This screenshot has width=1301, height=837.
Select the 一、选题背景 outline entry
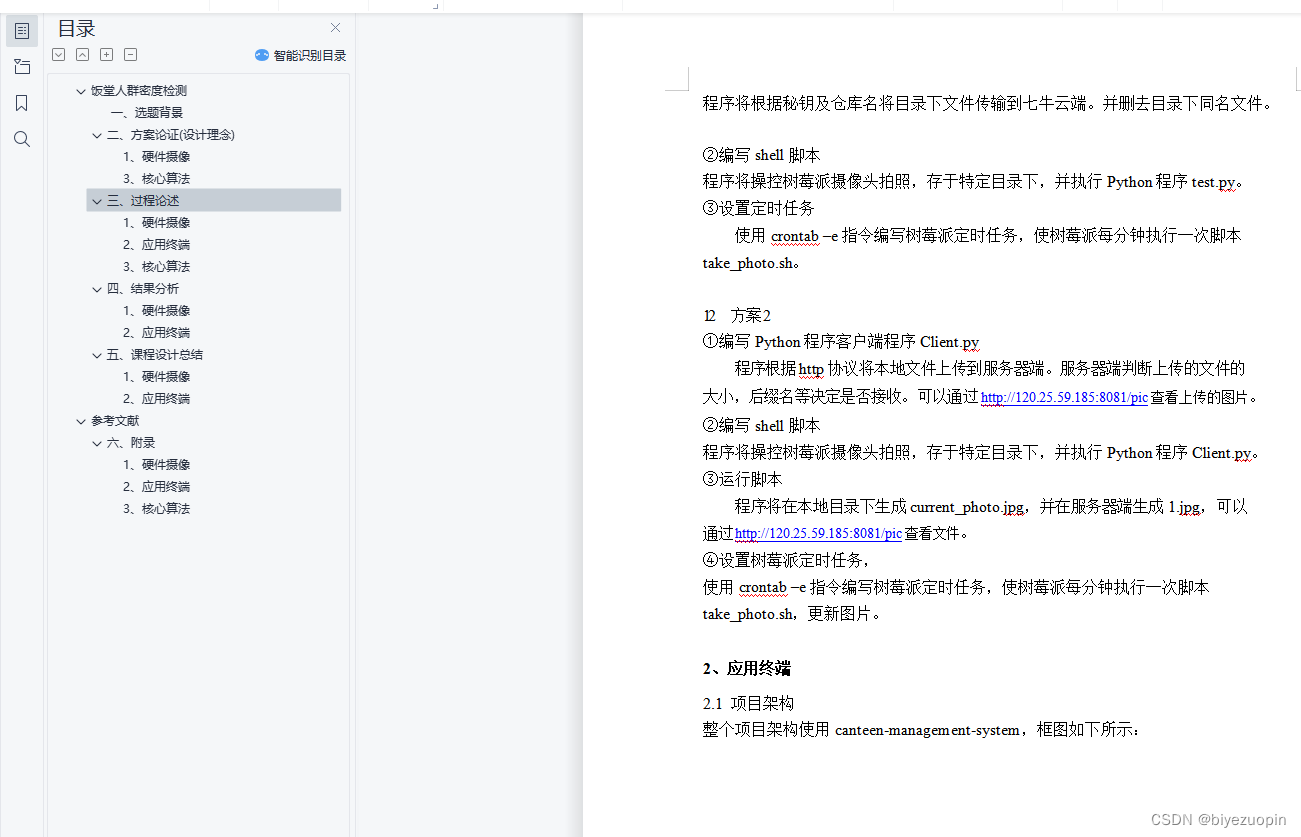click(148, 112)
